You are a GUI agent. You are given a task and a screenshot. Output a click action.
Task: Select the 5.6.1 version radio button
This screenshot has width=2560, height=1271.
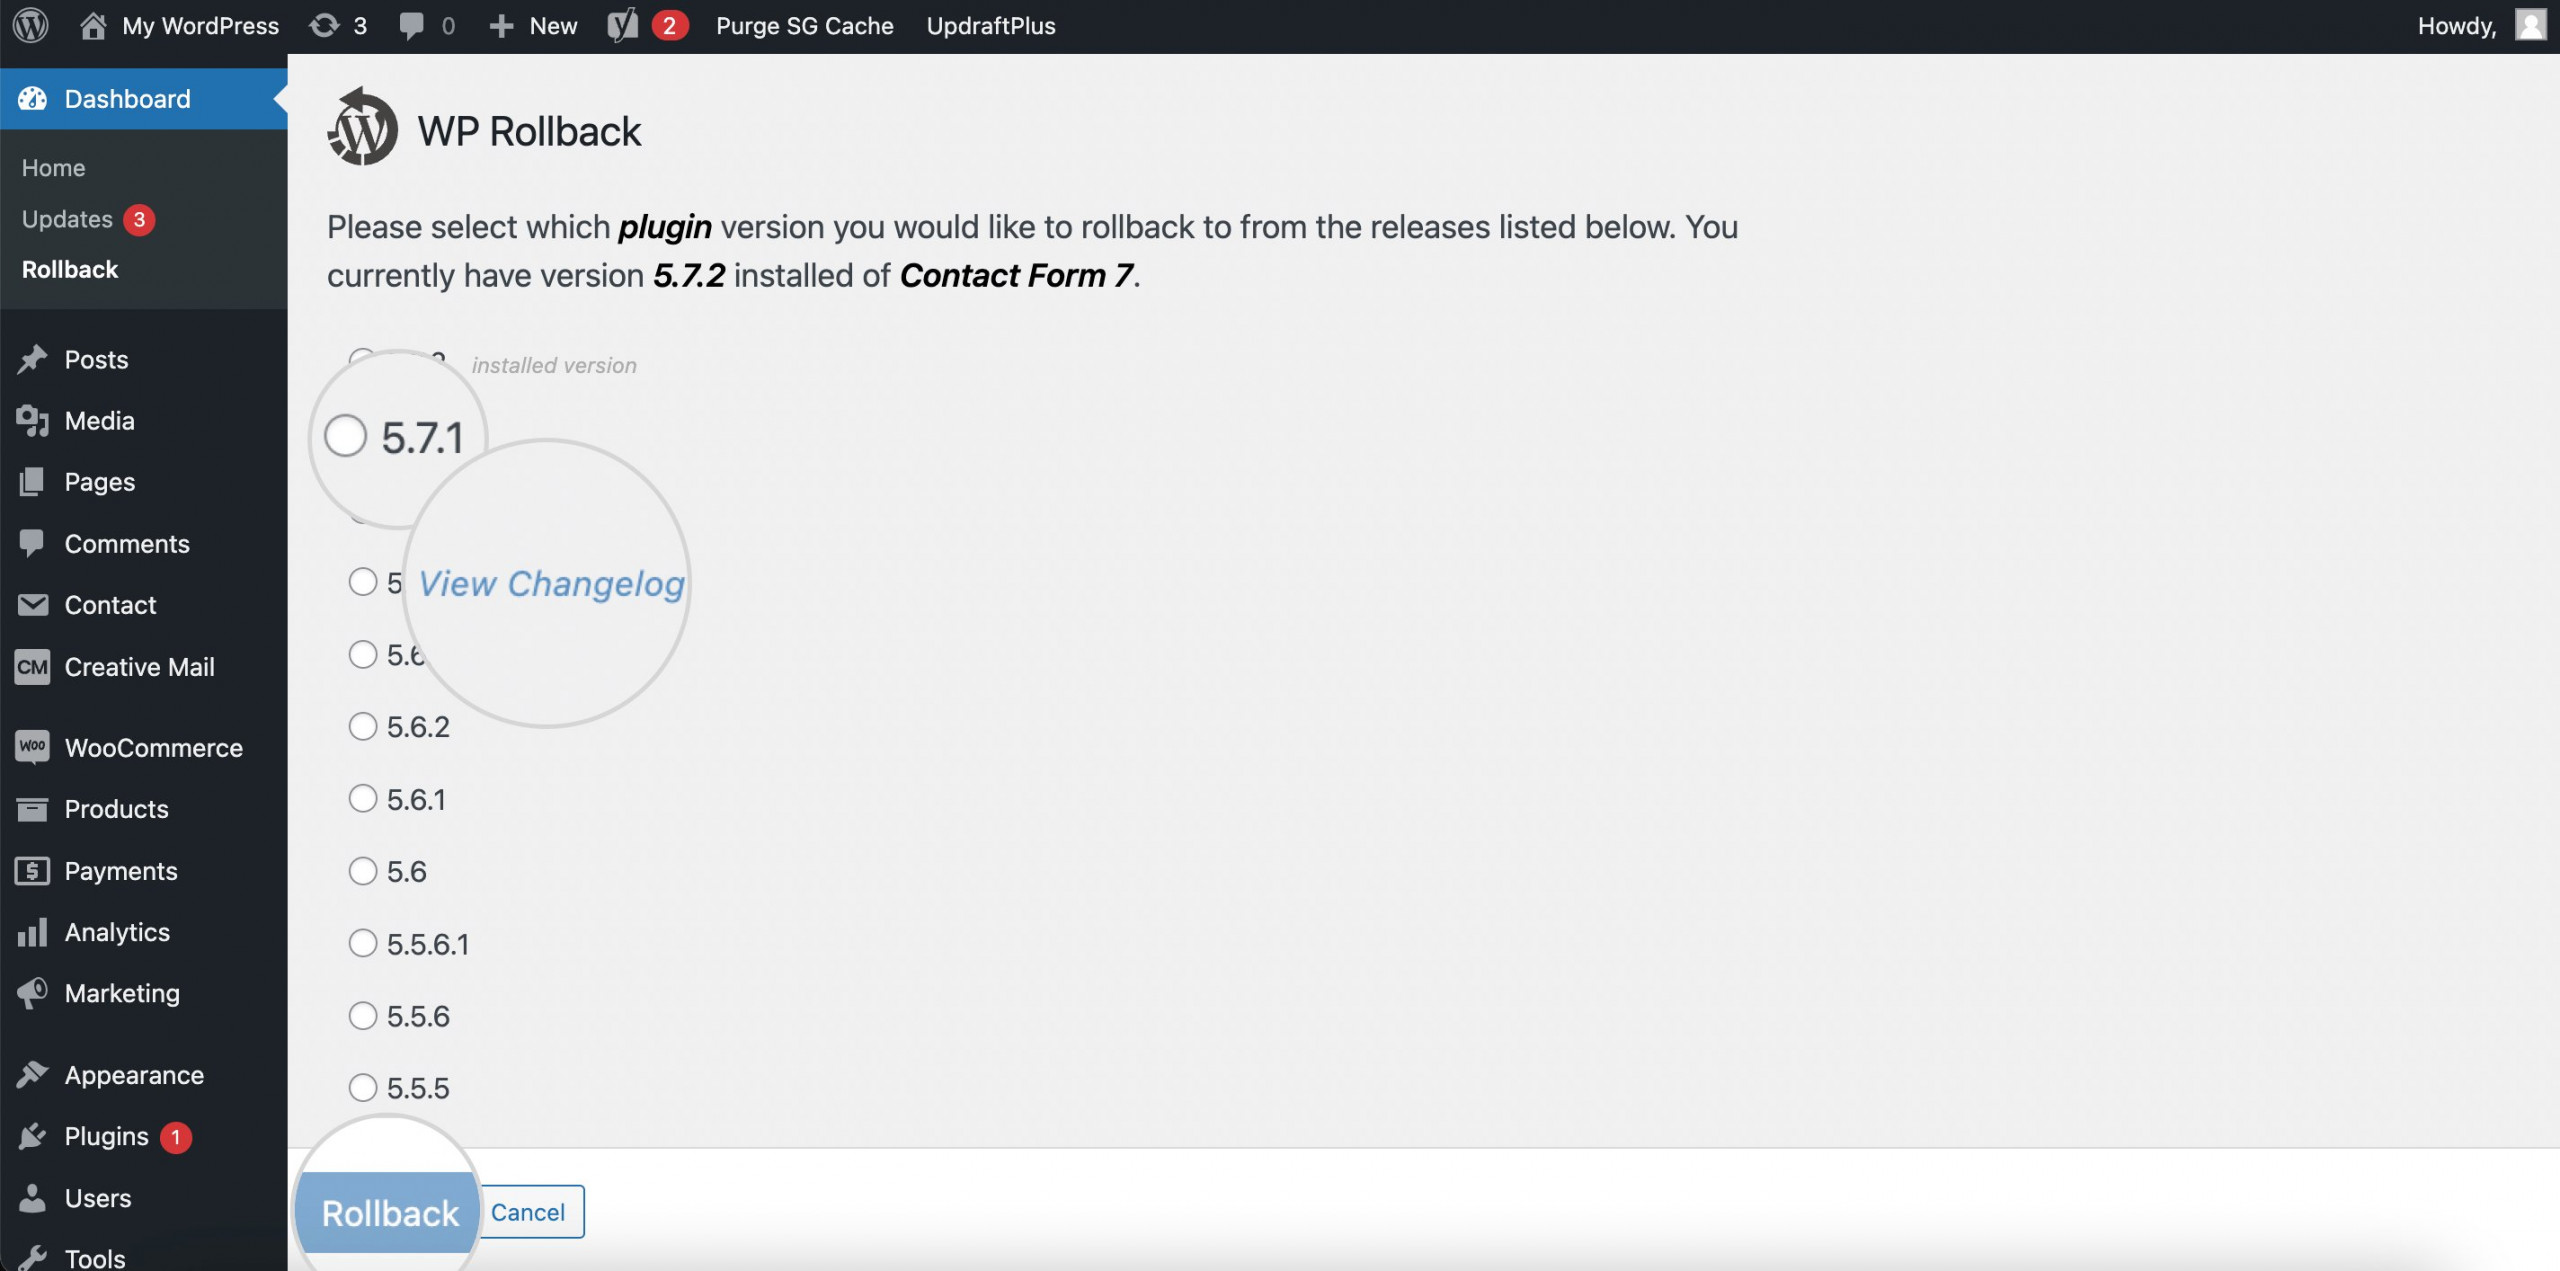(363, 798)
